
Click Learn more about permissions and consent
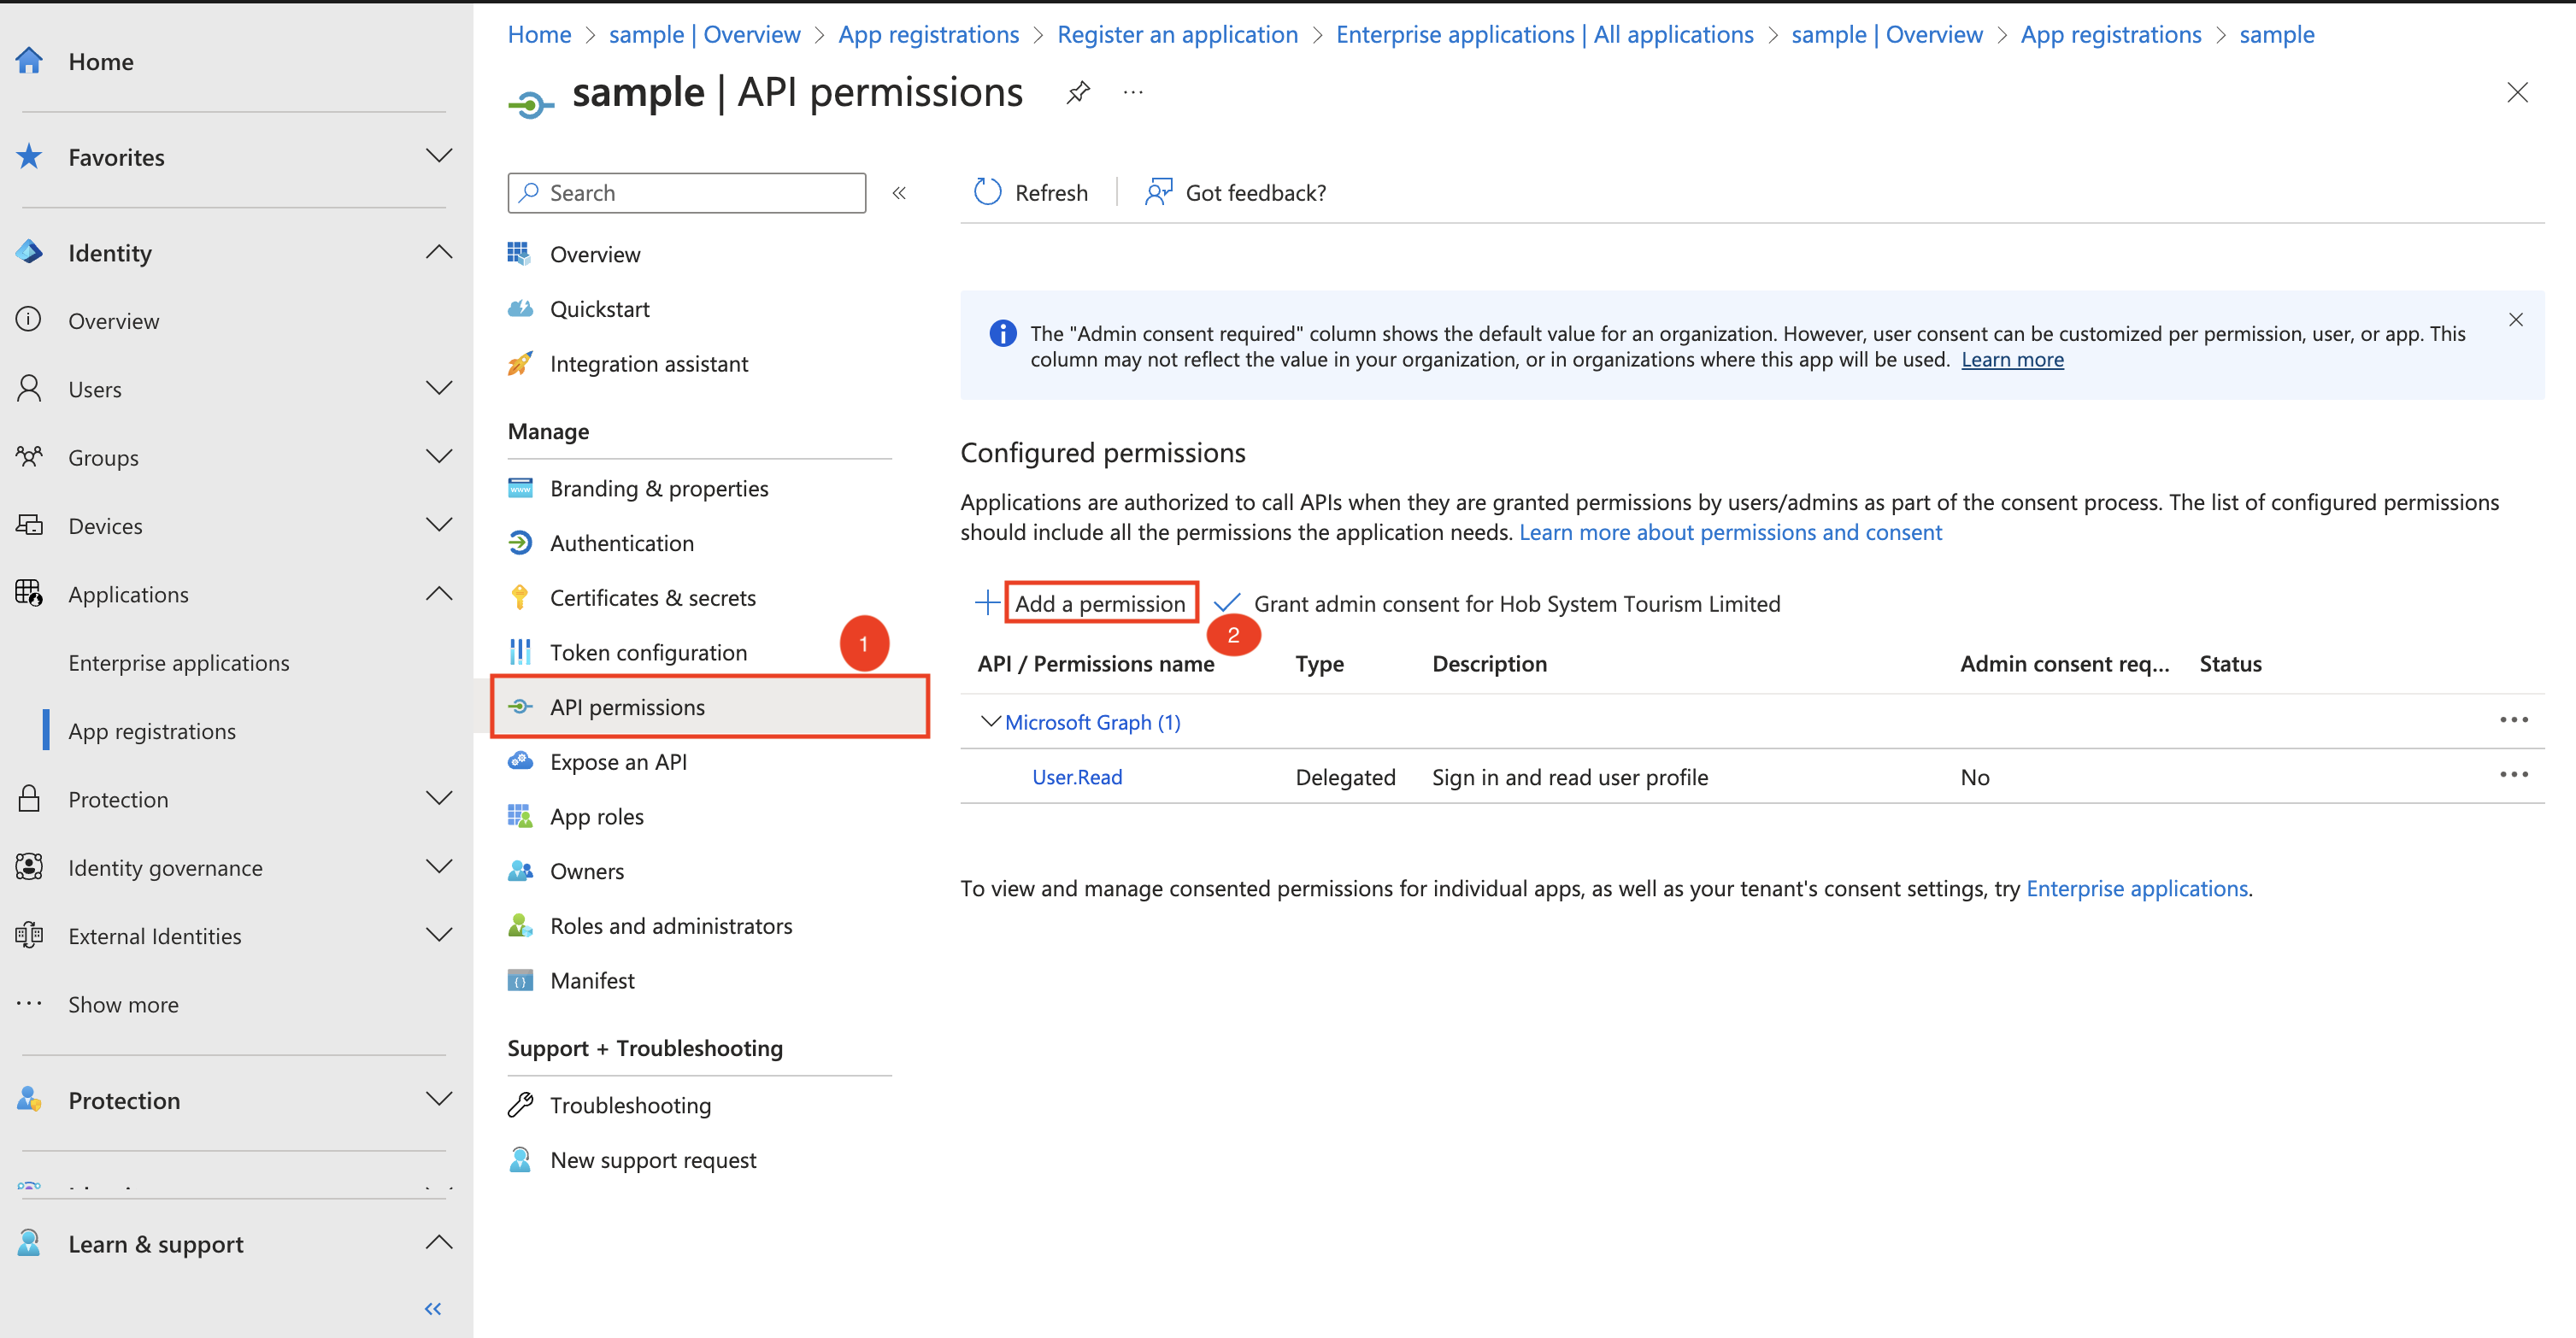pyautogui.click(x=1730, y=532)
